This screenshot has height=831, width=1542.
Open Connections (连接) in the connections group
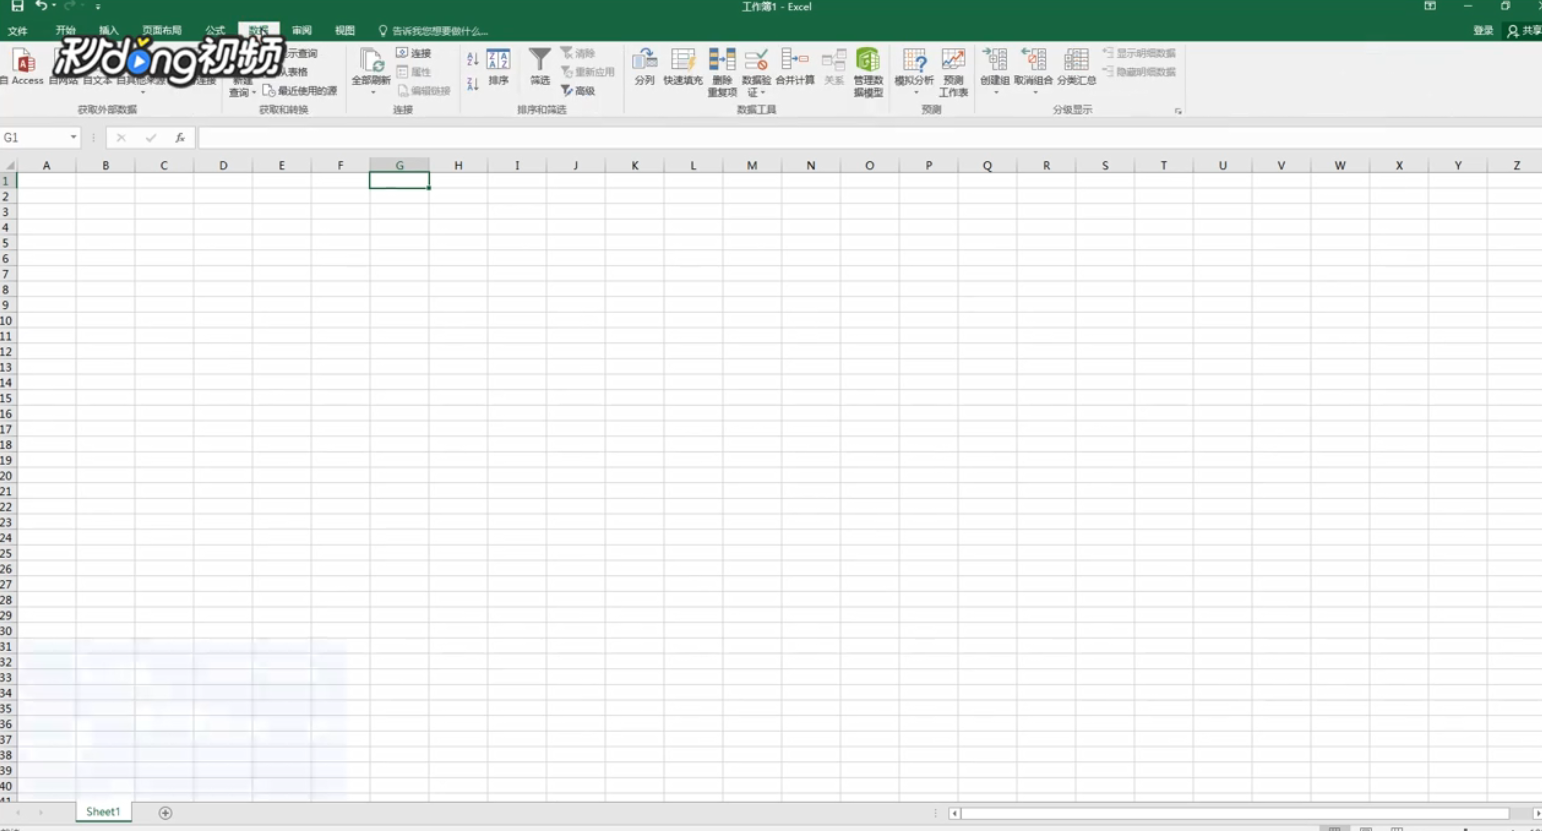(413, 53)
